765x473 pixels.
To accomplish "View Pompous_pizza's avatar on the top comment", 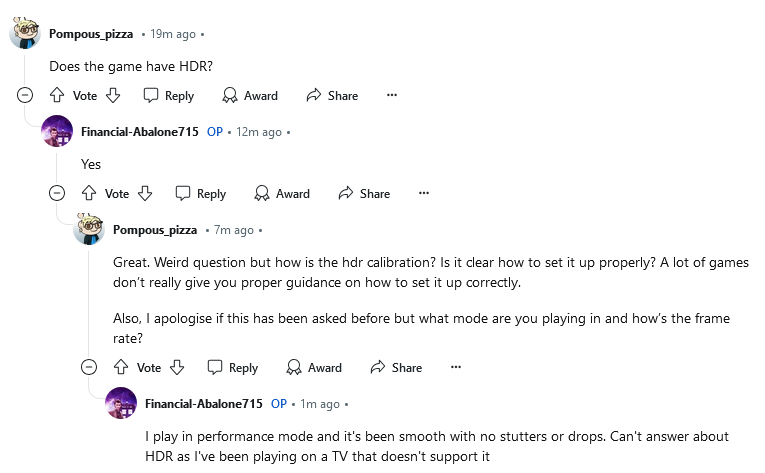I will pyautogui.click(x=25, y=33).
